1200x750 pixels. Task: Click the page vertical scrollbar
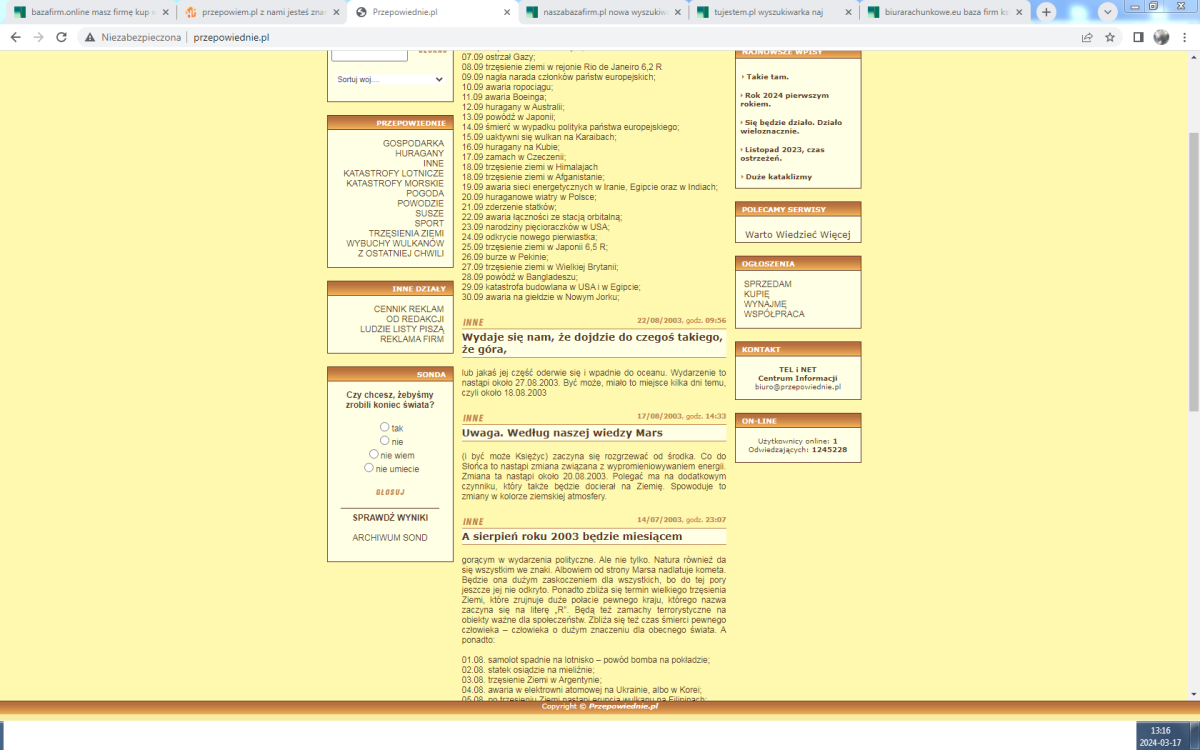1193,270
